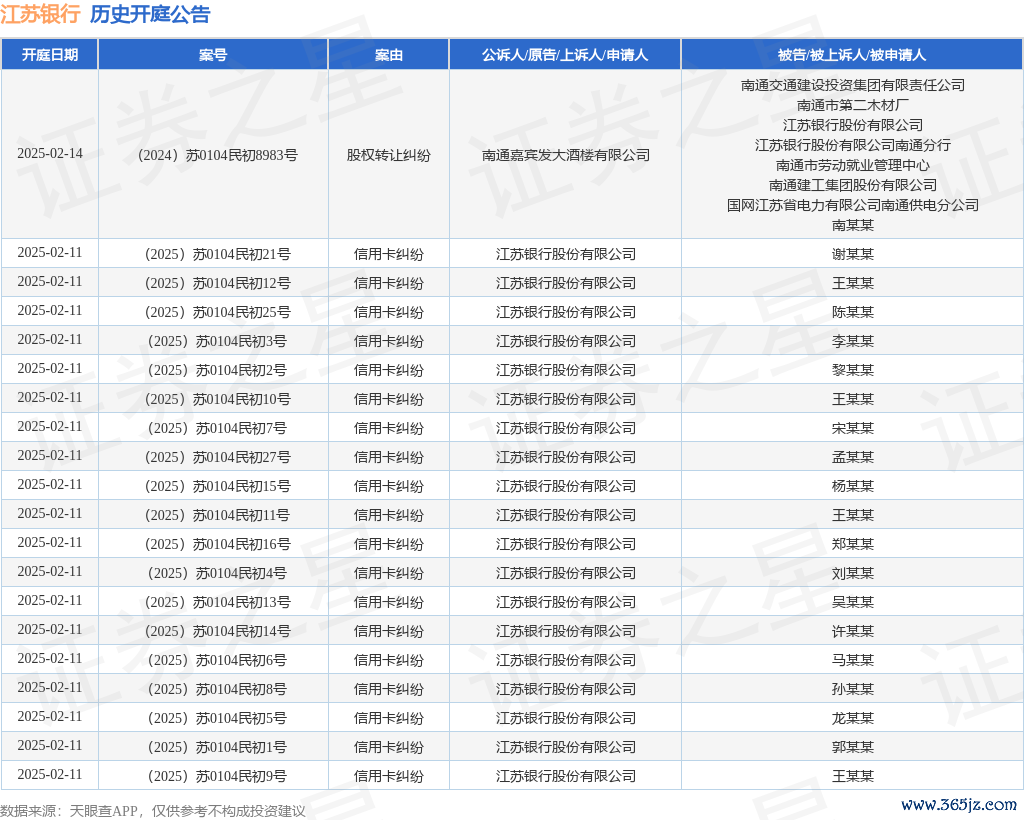Click defendant 龙某某
This screenshot has width=1024, height=820.
(x=852, y=718)
